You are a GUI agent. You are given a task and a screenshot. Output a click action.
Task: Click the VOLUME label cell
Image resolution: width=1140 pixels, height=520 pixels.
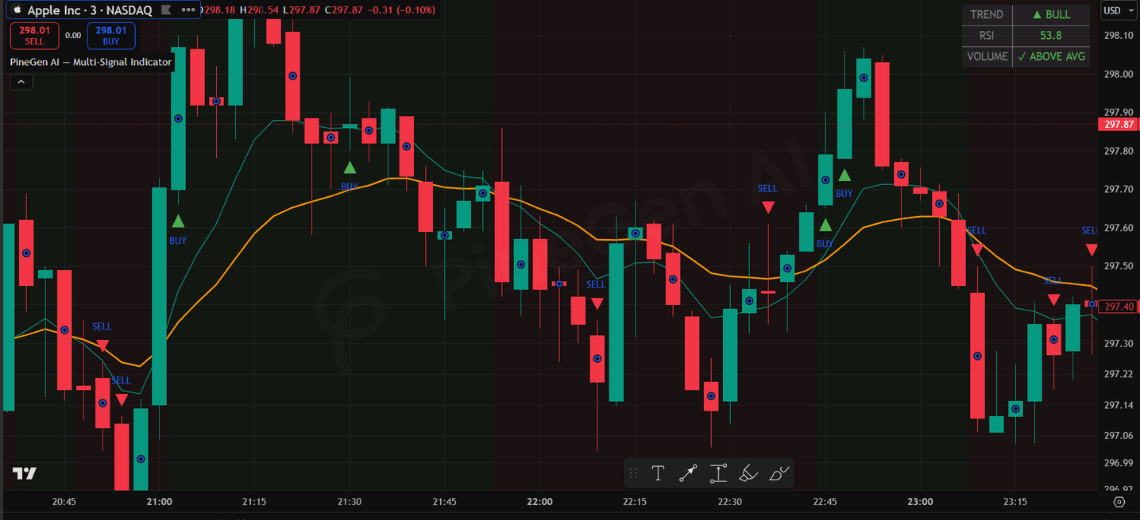pos(987,56)
